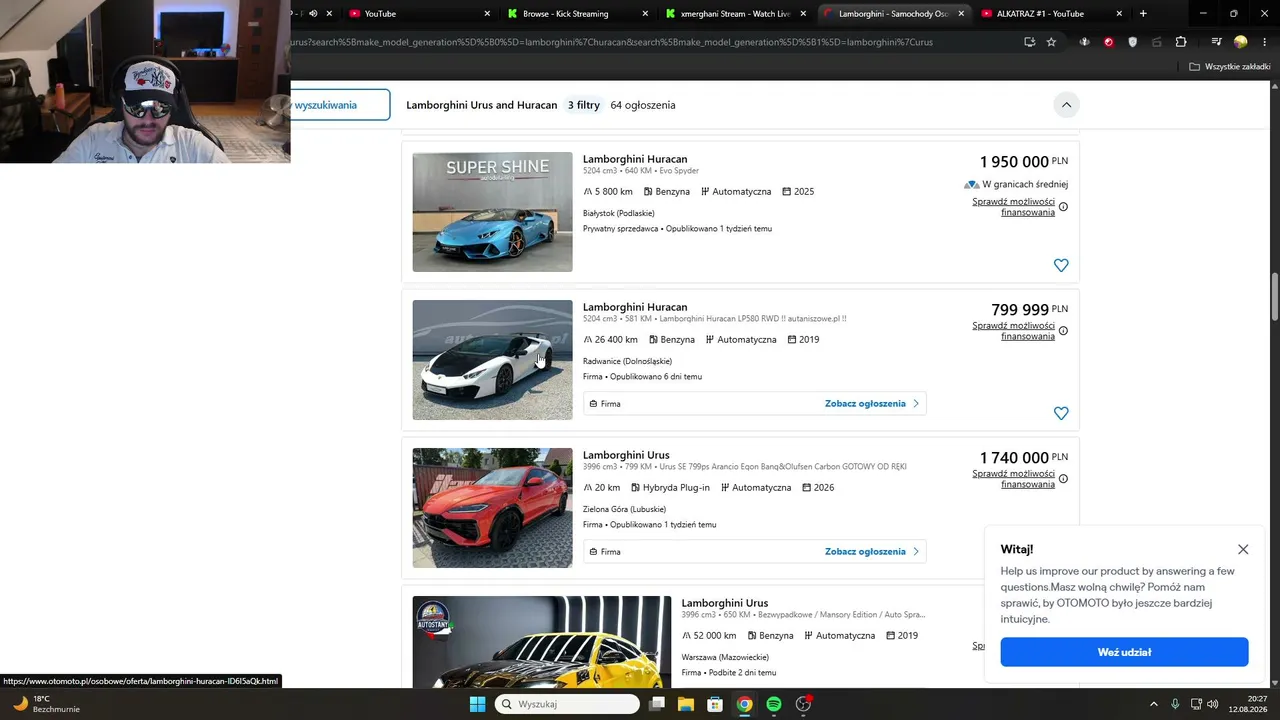This screenshot has width=1280, height=720.
Task: Show hidden system tray icons
Action: [x=1153, y=704]
